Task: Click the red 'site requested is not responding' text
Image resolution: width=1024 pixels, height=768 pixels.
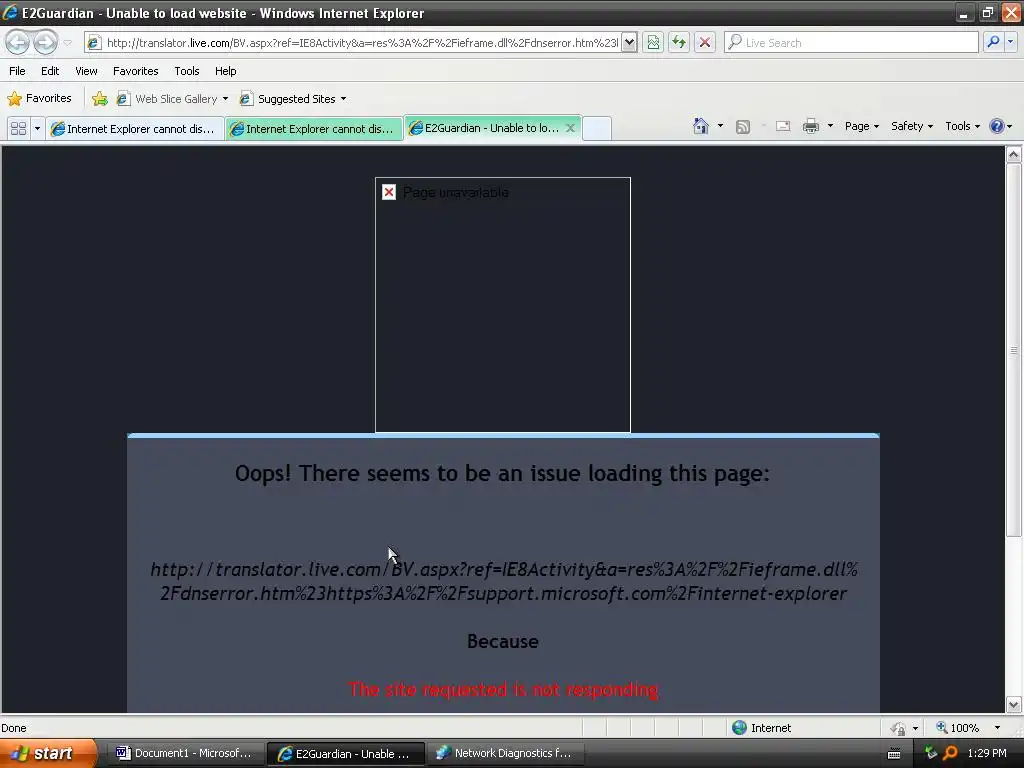Action: 504,690
